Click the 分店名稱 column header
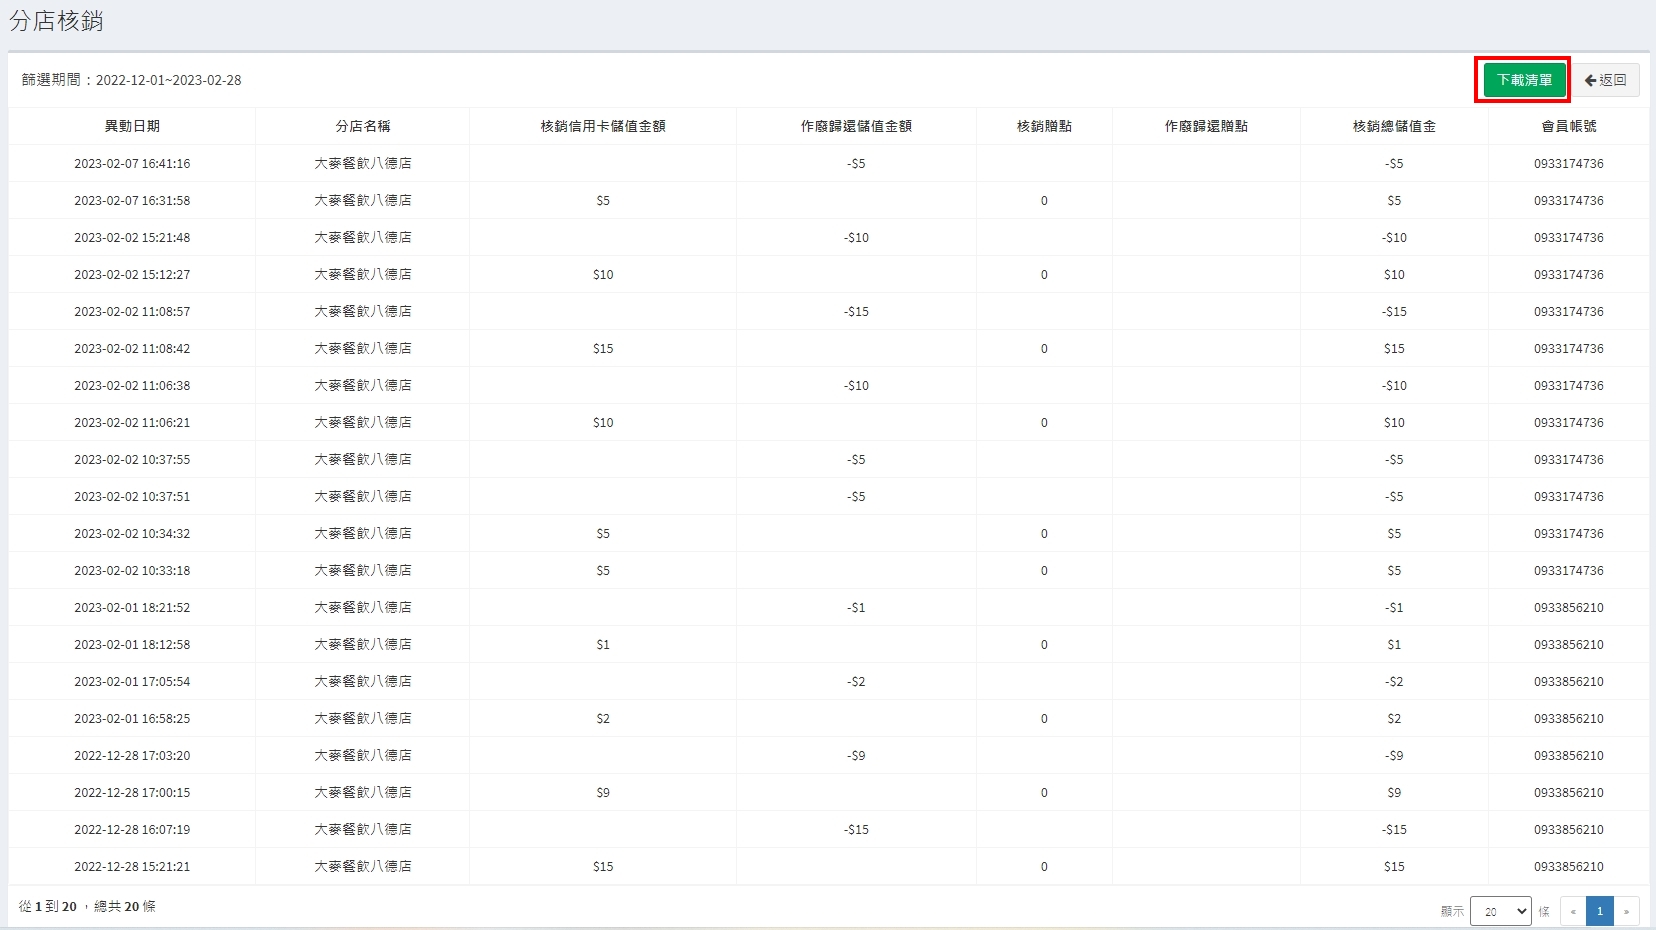 (x=362, y=126)
